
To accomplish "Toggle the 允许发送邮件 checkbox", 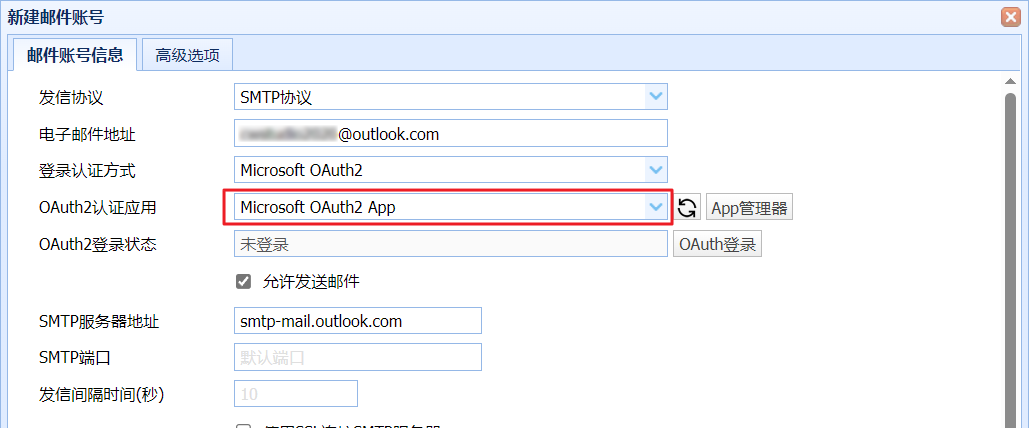I will [x=243, y=282].
